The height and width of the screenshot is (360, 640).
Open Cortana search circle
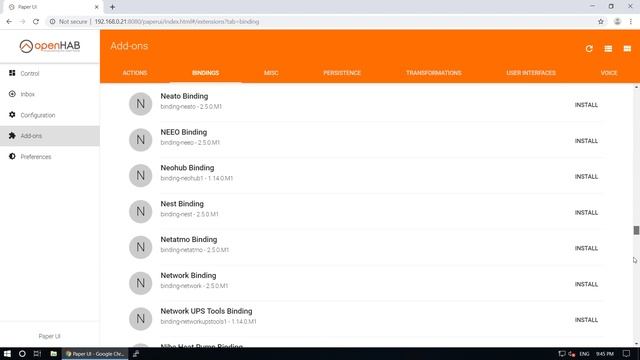22,354
